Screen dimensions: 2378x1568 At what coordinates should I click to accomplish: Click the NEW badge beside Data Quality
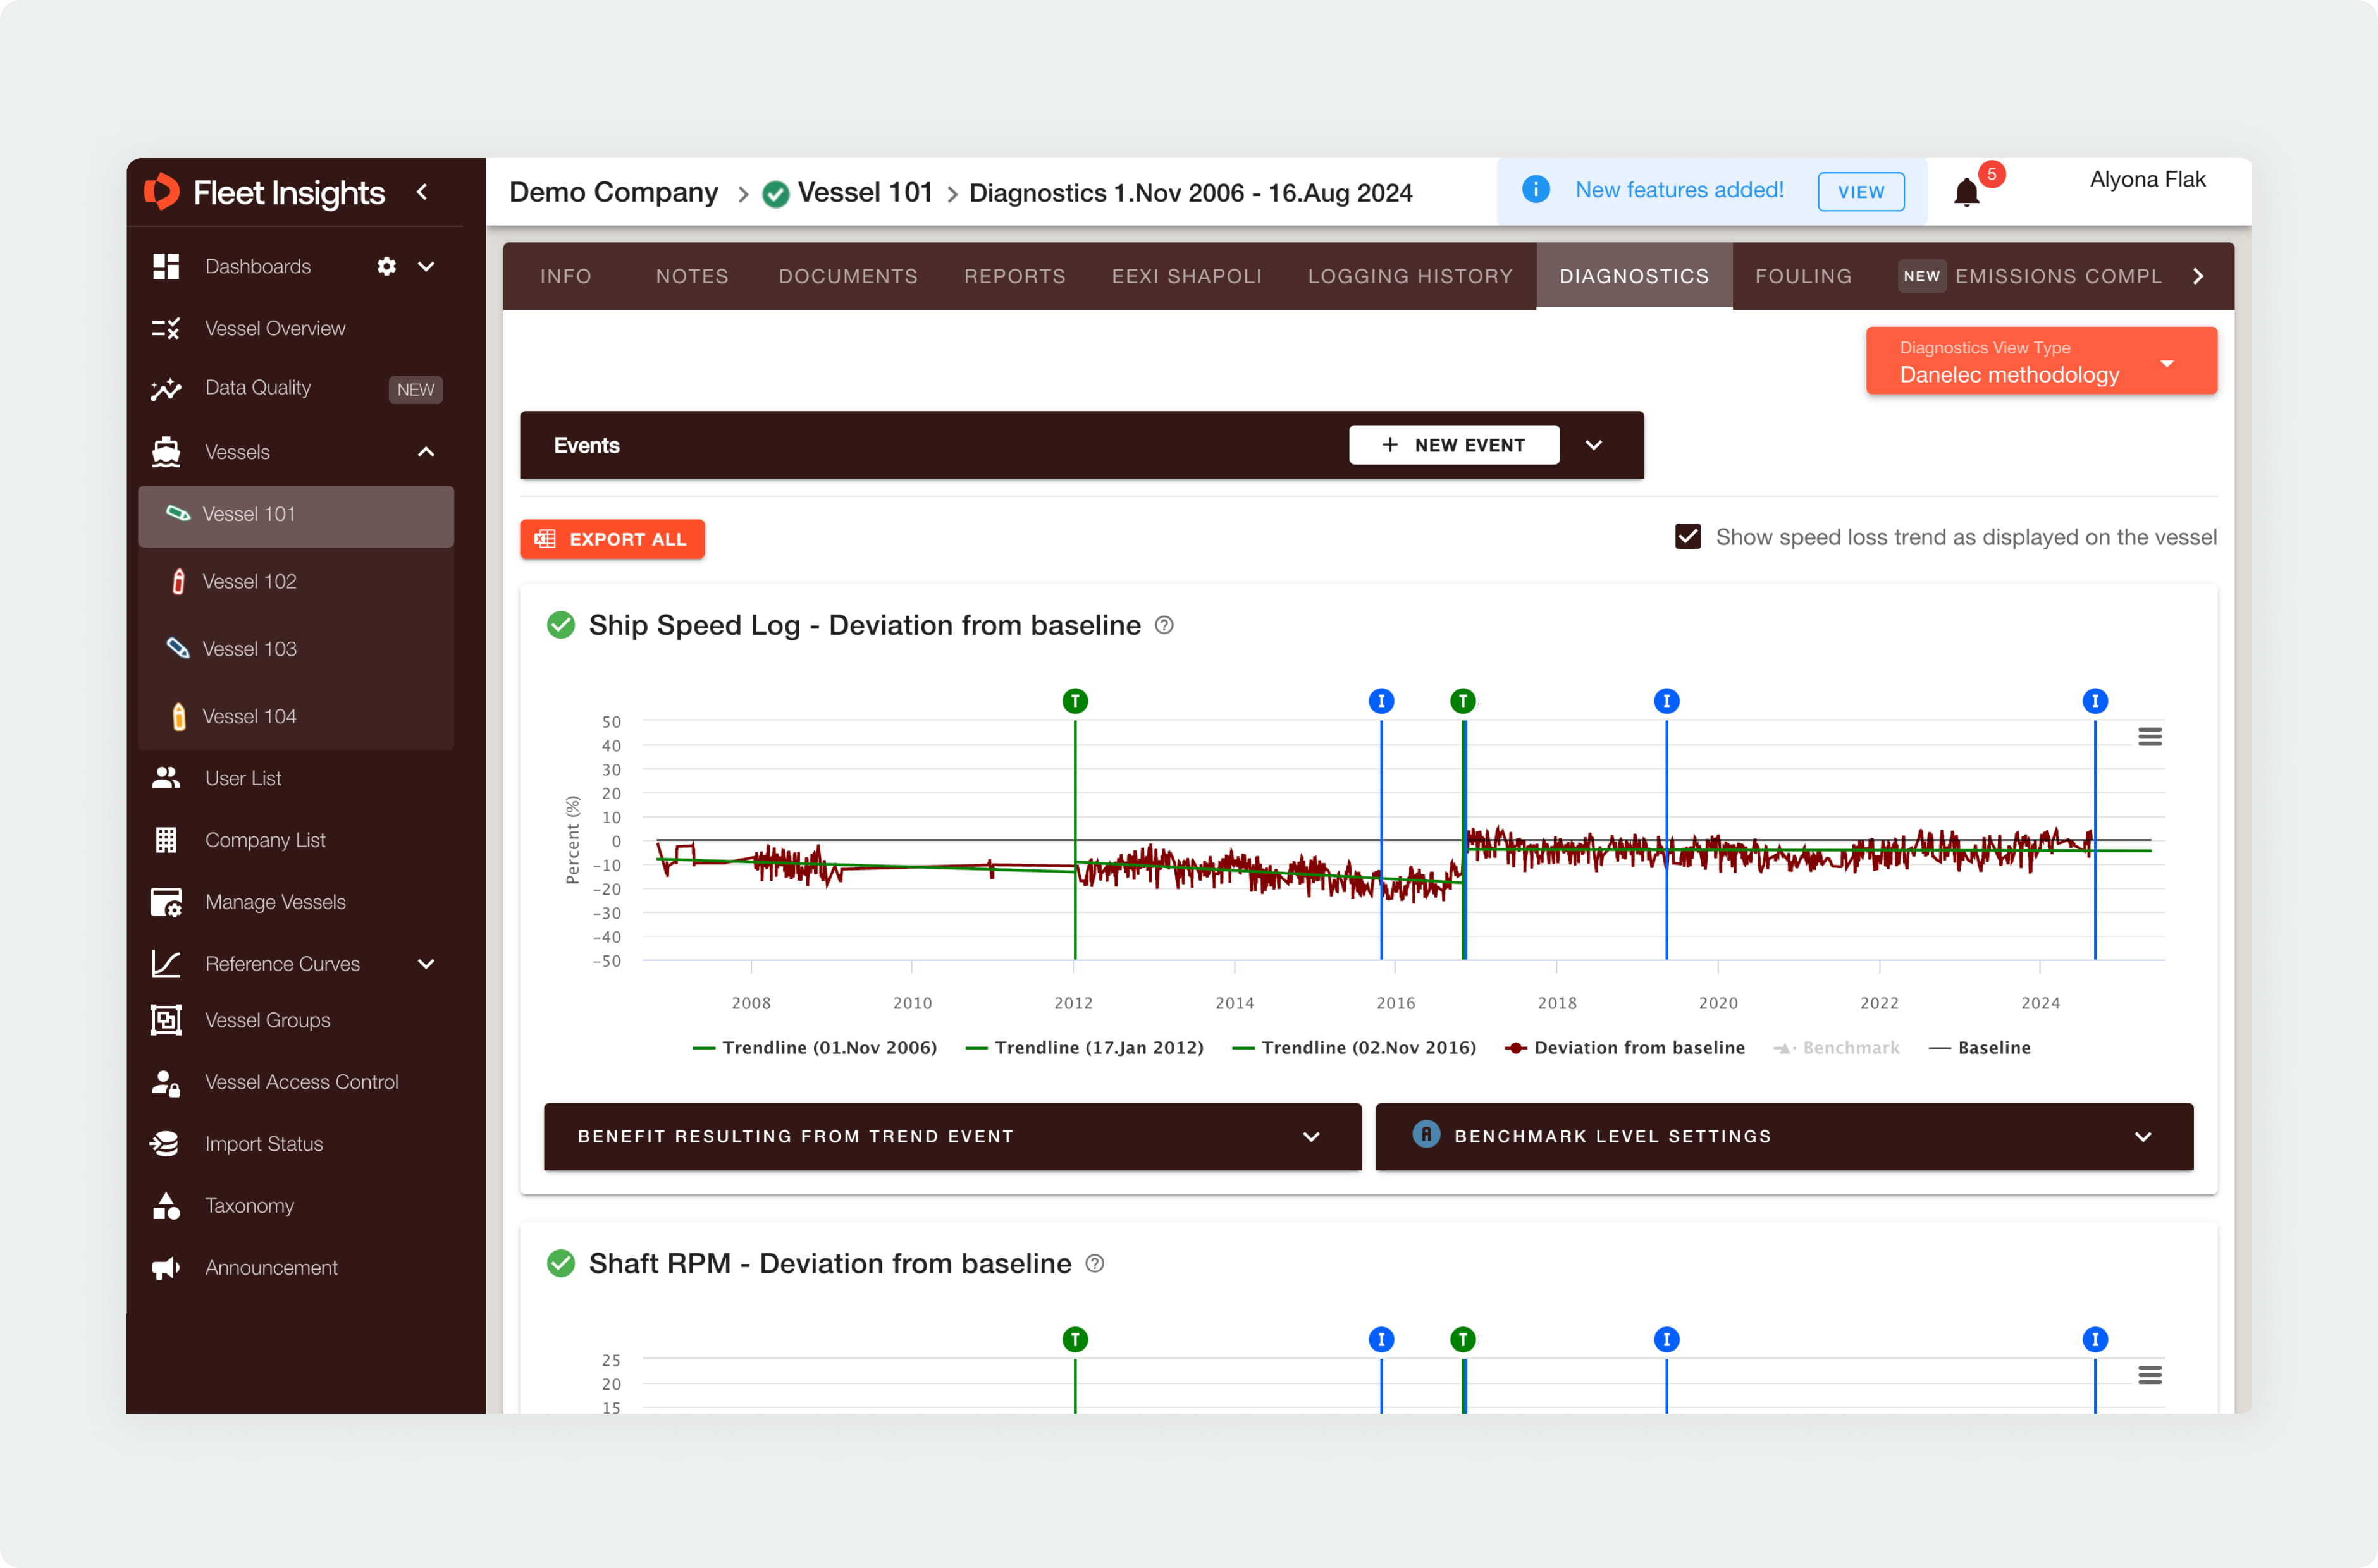(415, 389)
